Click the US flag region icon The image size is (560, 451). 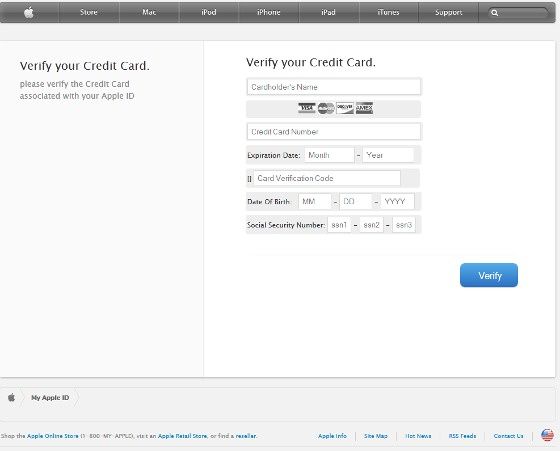click(547, 435)
